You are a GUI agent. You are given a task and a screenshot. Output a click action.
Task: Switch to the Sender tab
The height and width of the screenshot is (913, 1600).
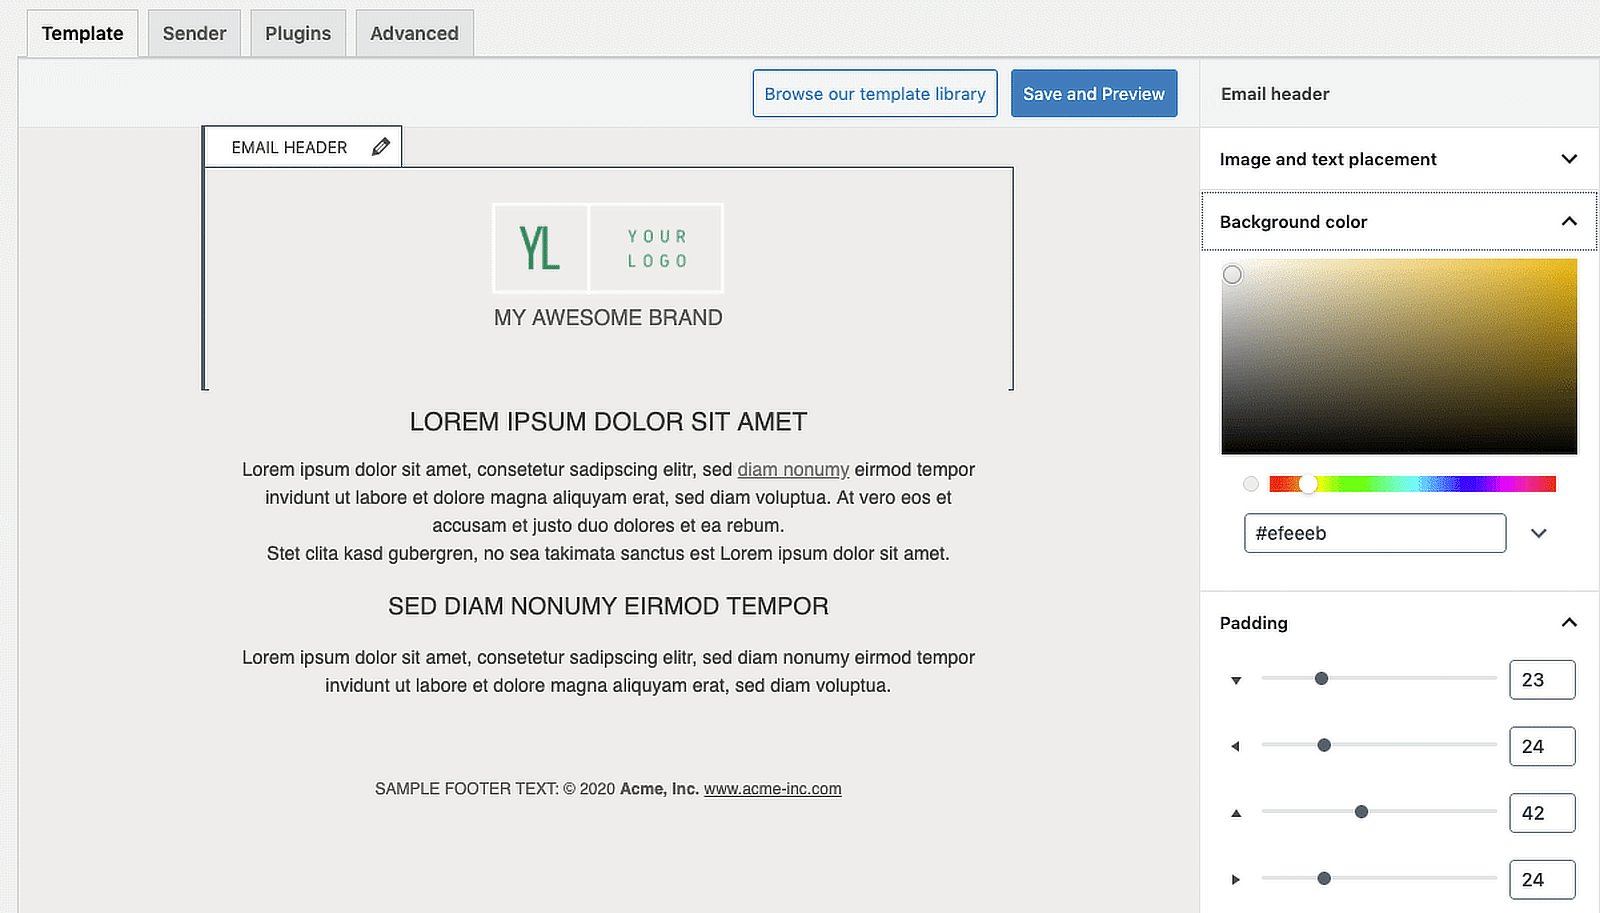click(x=194, y=33)
